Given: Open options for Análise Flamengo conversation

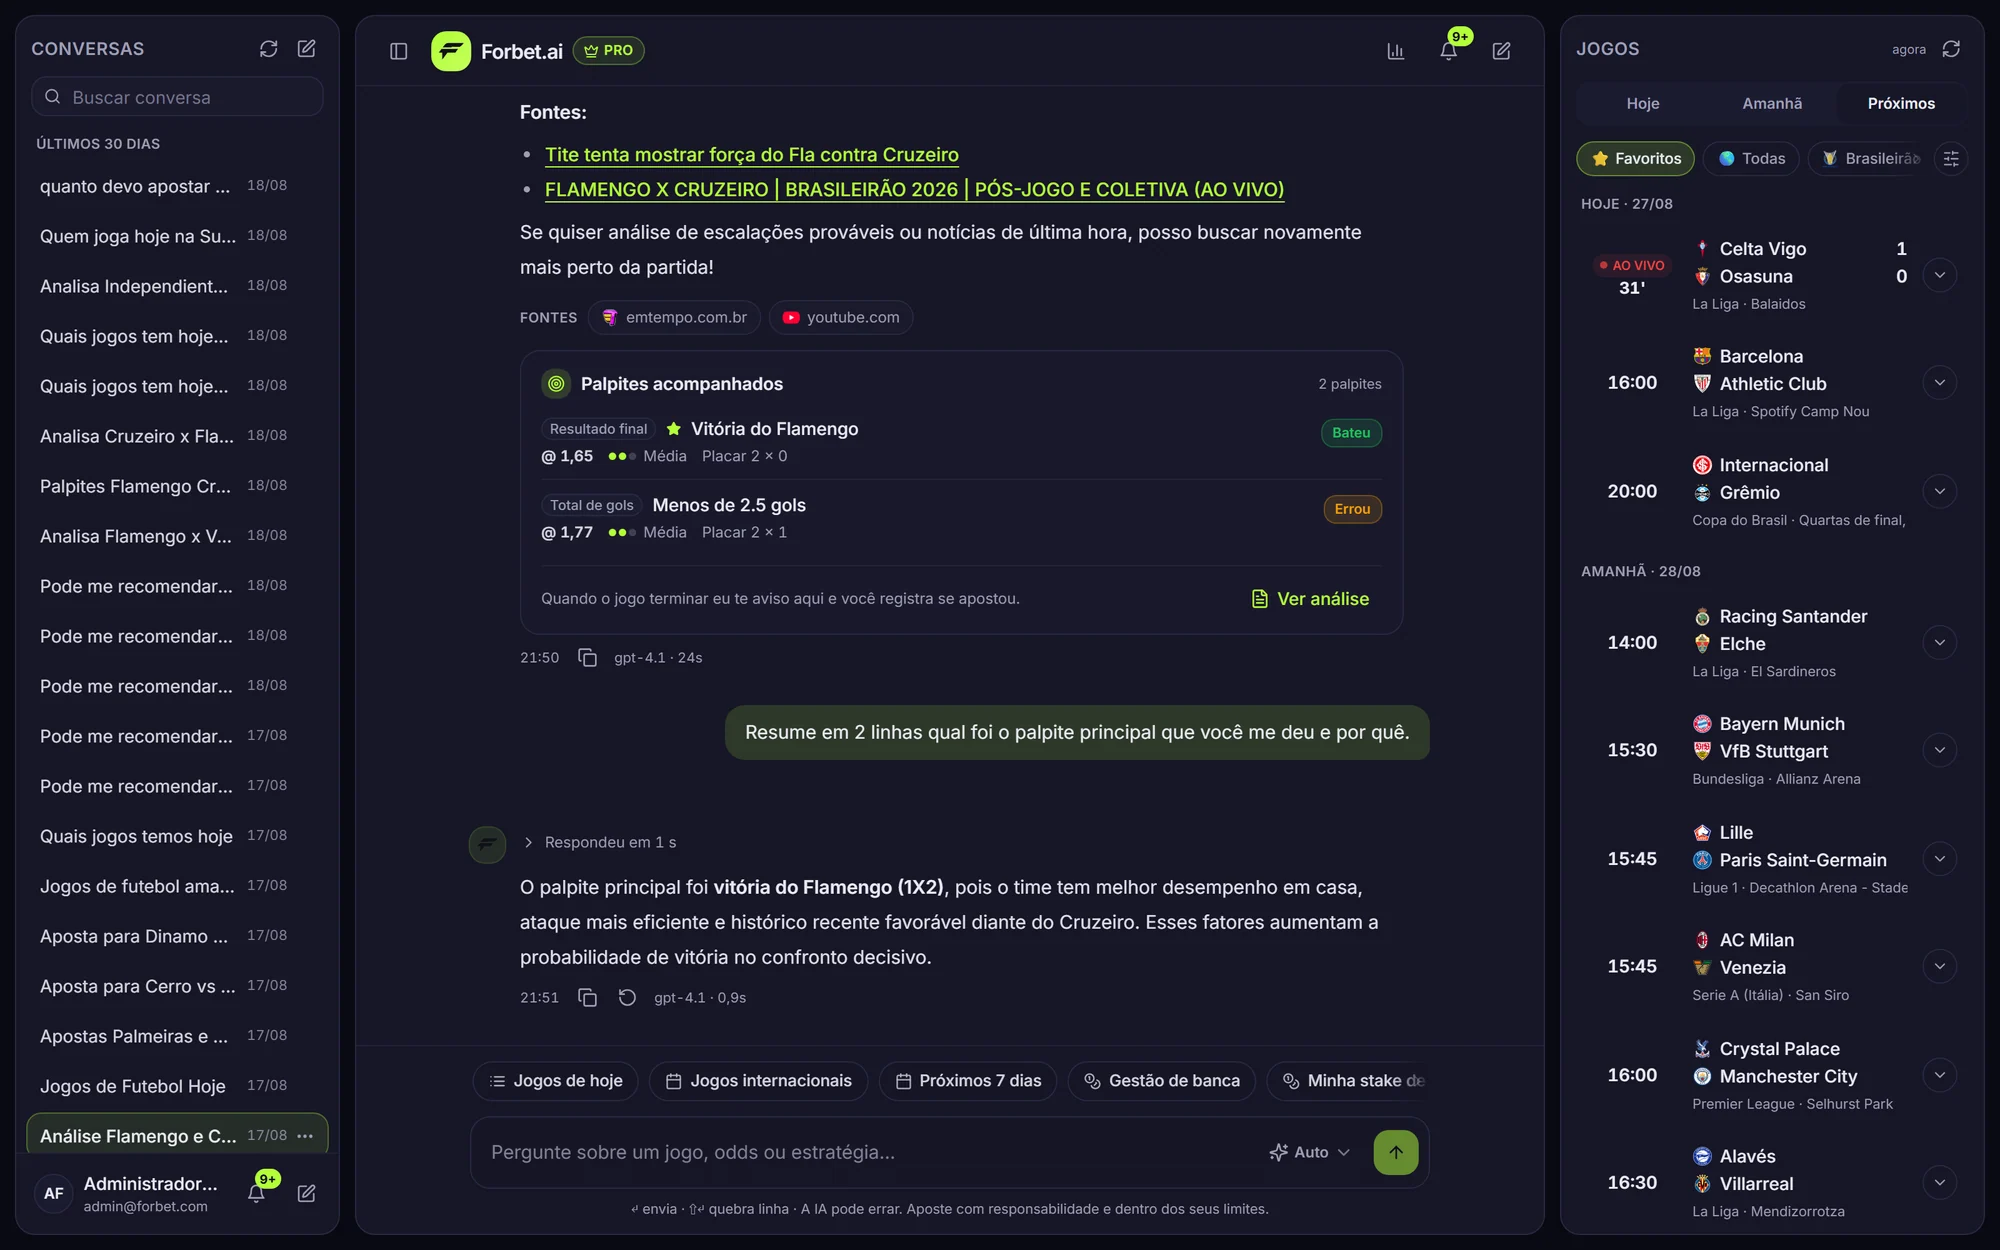Looking at the screenshot, I should click(306, 1135).
